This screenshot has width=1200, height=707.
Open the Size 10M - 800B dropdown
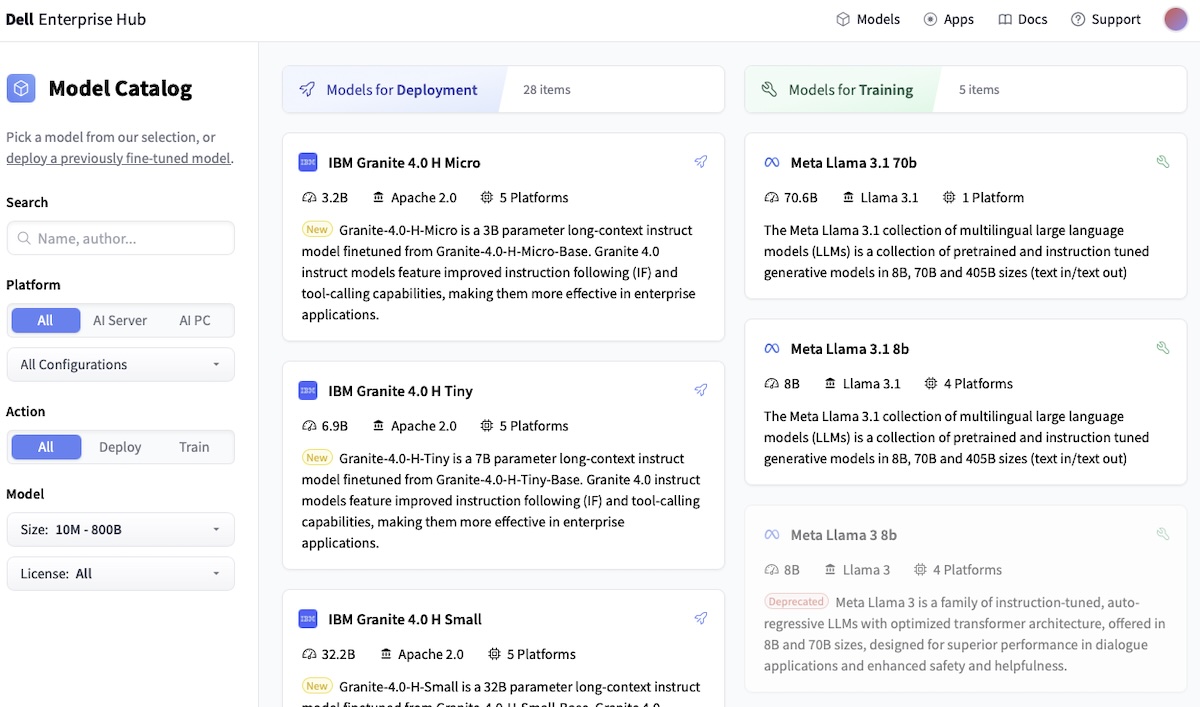tap(120, 529)
